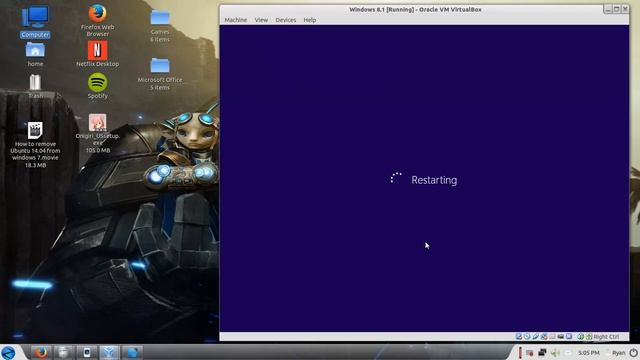Click the USB devices status icon in VirtualBox
640x360 pixels.
pyautogui.click(x=536, y=336)
